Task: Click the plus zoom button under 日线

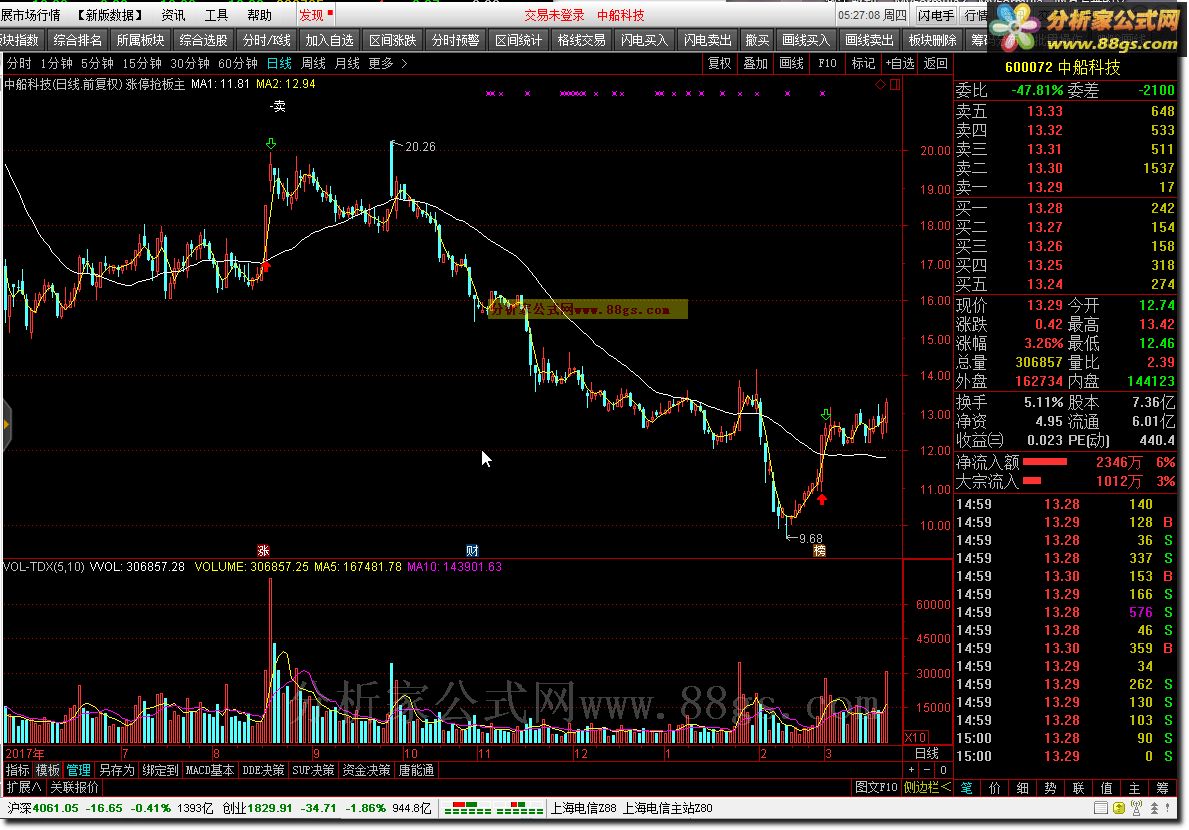Action: click(912, 770)
